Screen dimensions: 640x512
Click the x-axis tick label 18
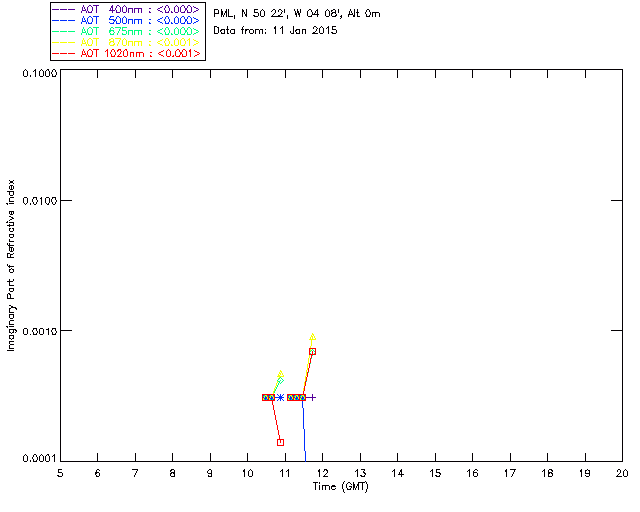547,473
